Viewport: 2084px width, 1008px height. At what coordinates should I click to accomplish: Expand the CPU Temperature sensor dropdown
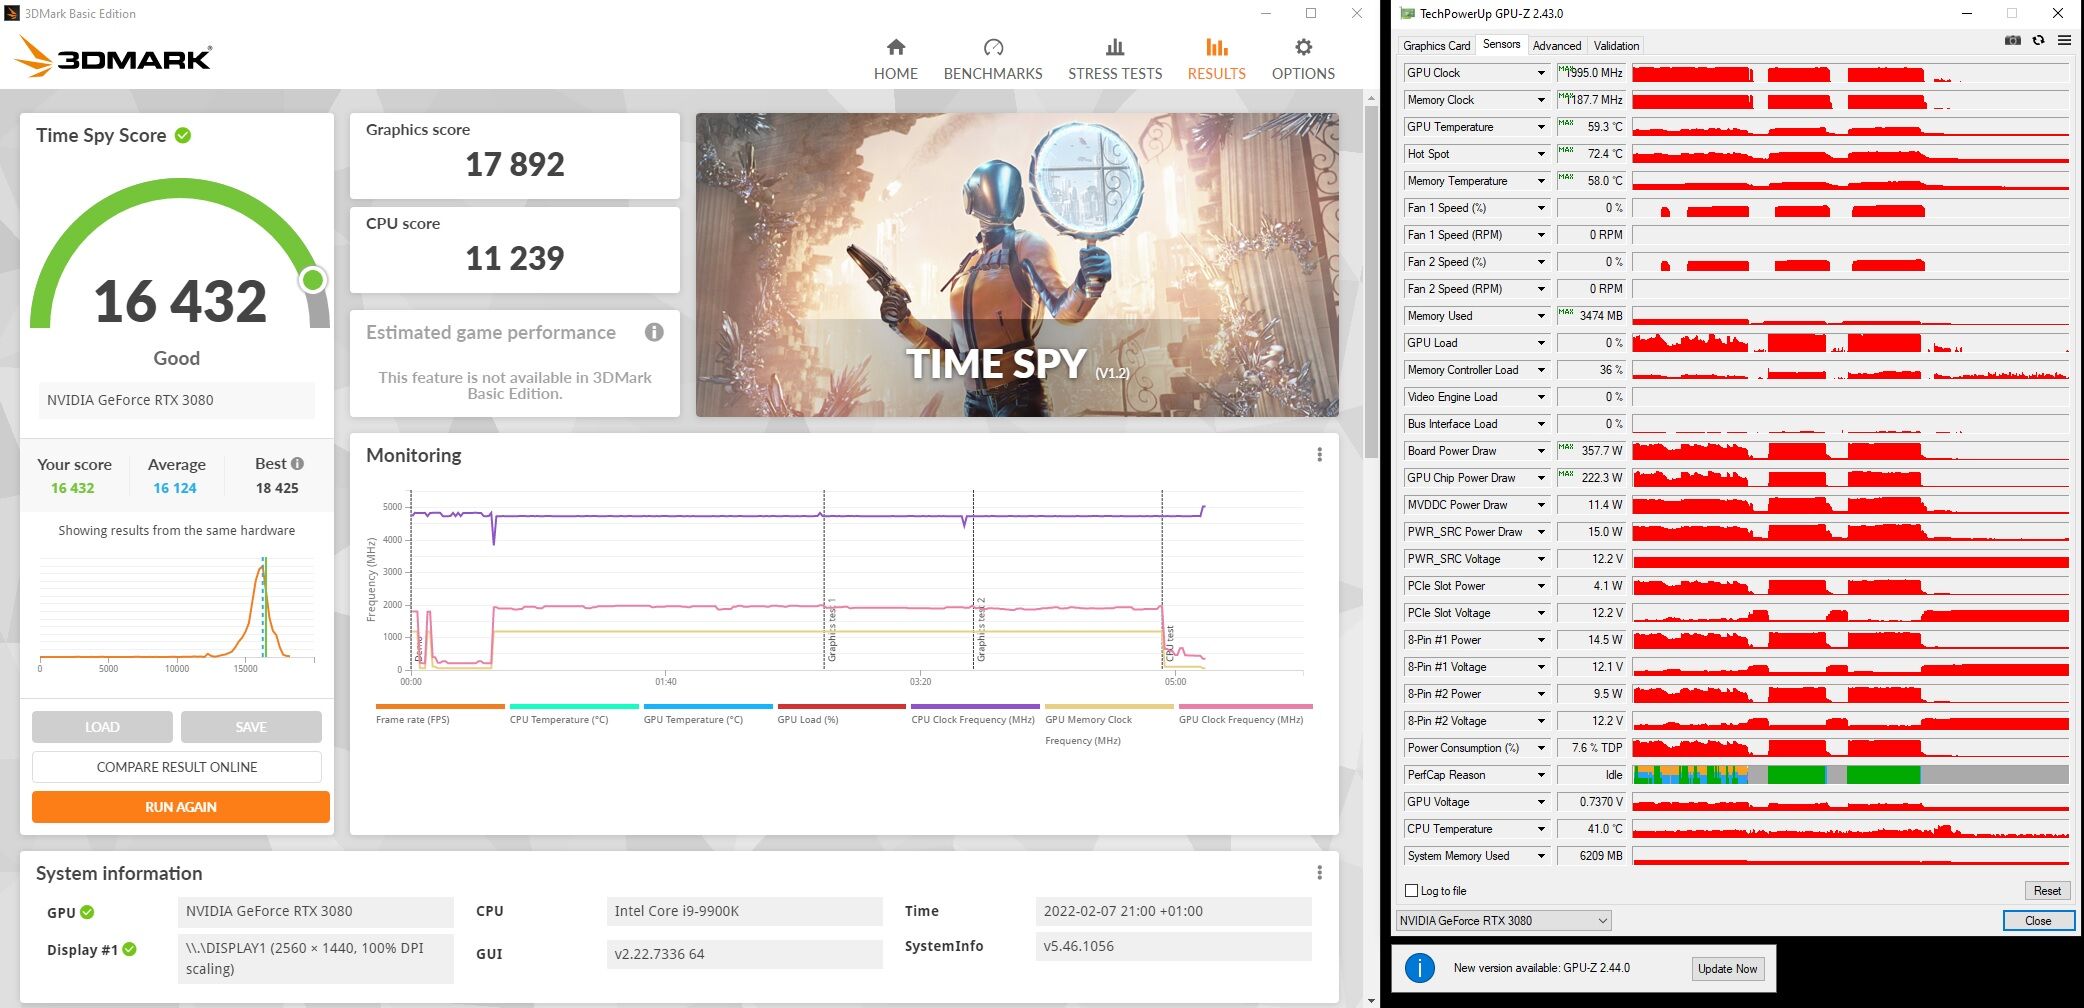(1541, 829)
